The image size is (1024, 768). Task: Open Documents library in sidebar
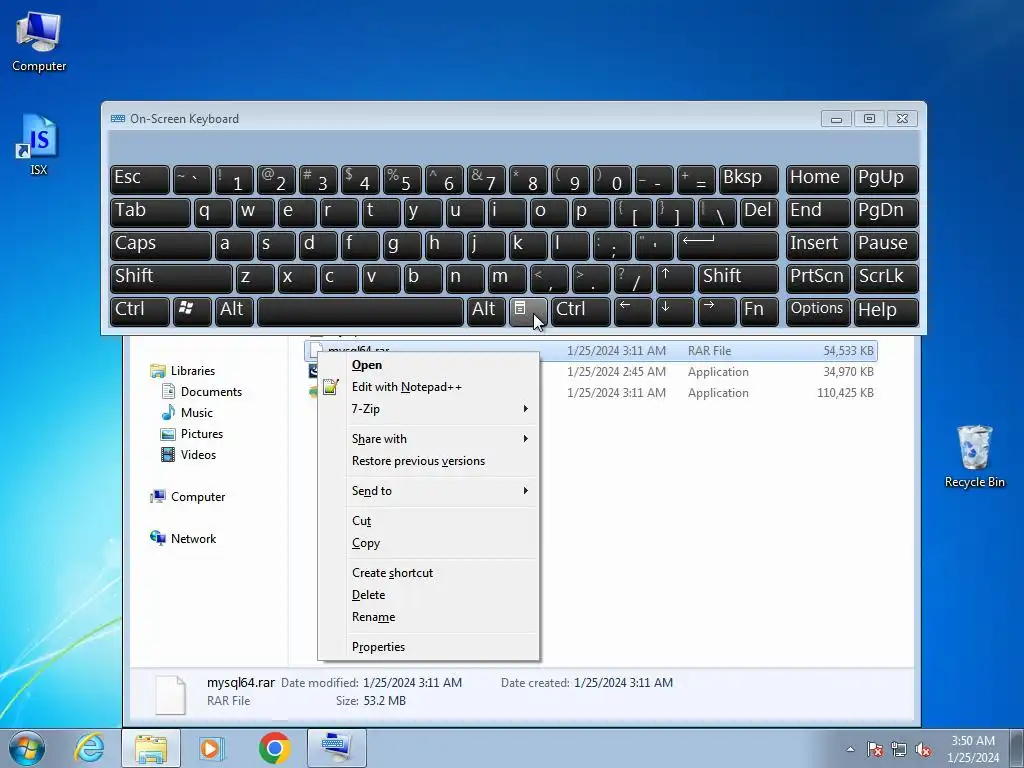point(202,392)
